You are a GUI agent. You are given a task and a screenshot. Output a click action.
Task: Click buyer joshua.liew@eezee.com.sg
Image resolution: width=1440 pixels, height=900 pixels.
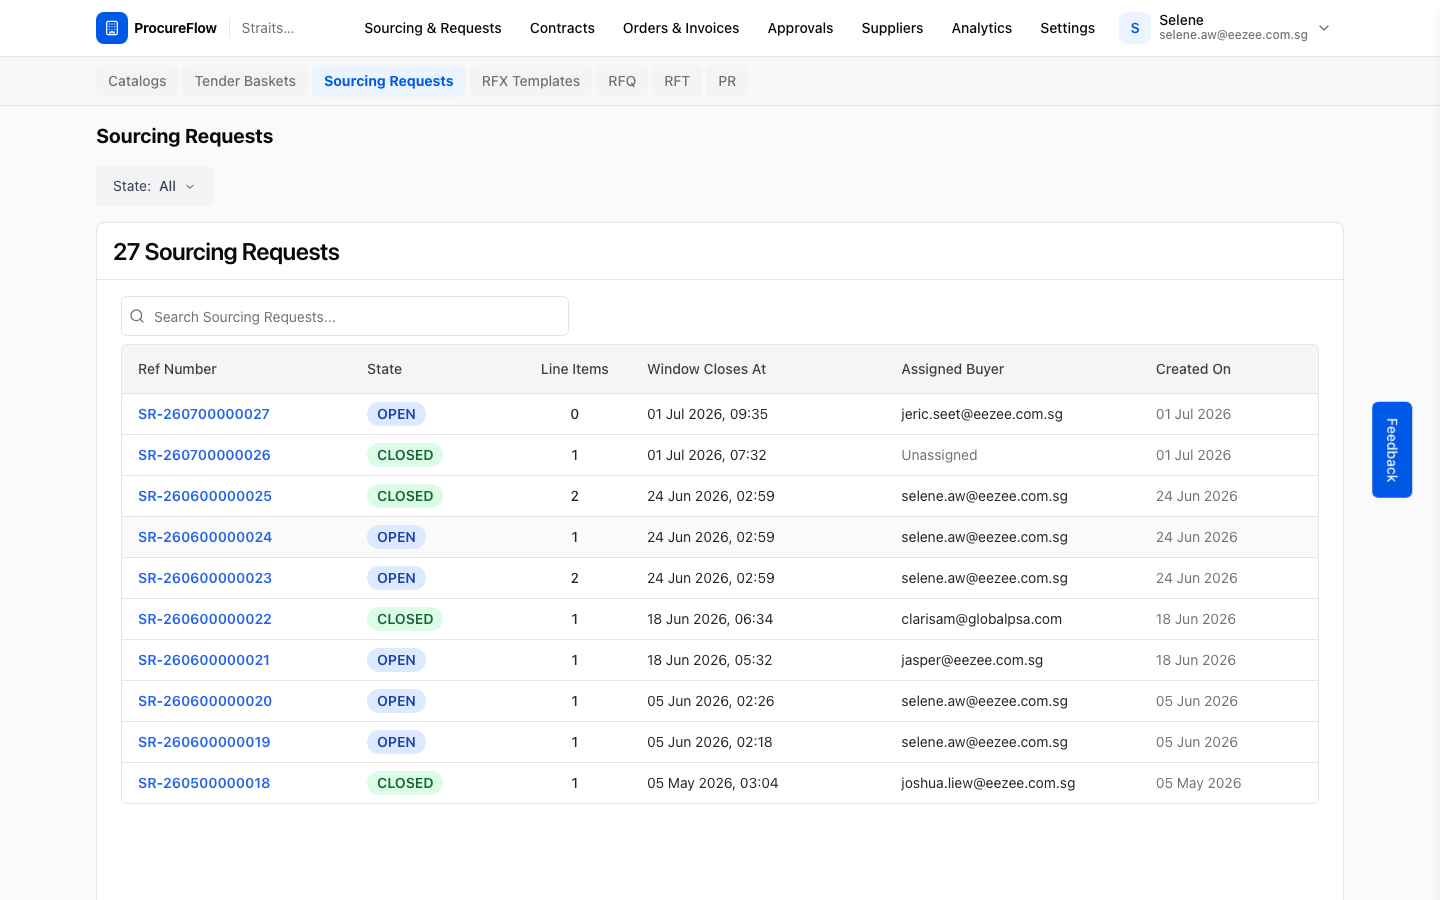(x=988, y=783)
